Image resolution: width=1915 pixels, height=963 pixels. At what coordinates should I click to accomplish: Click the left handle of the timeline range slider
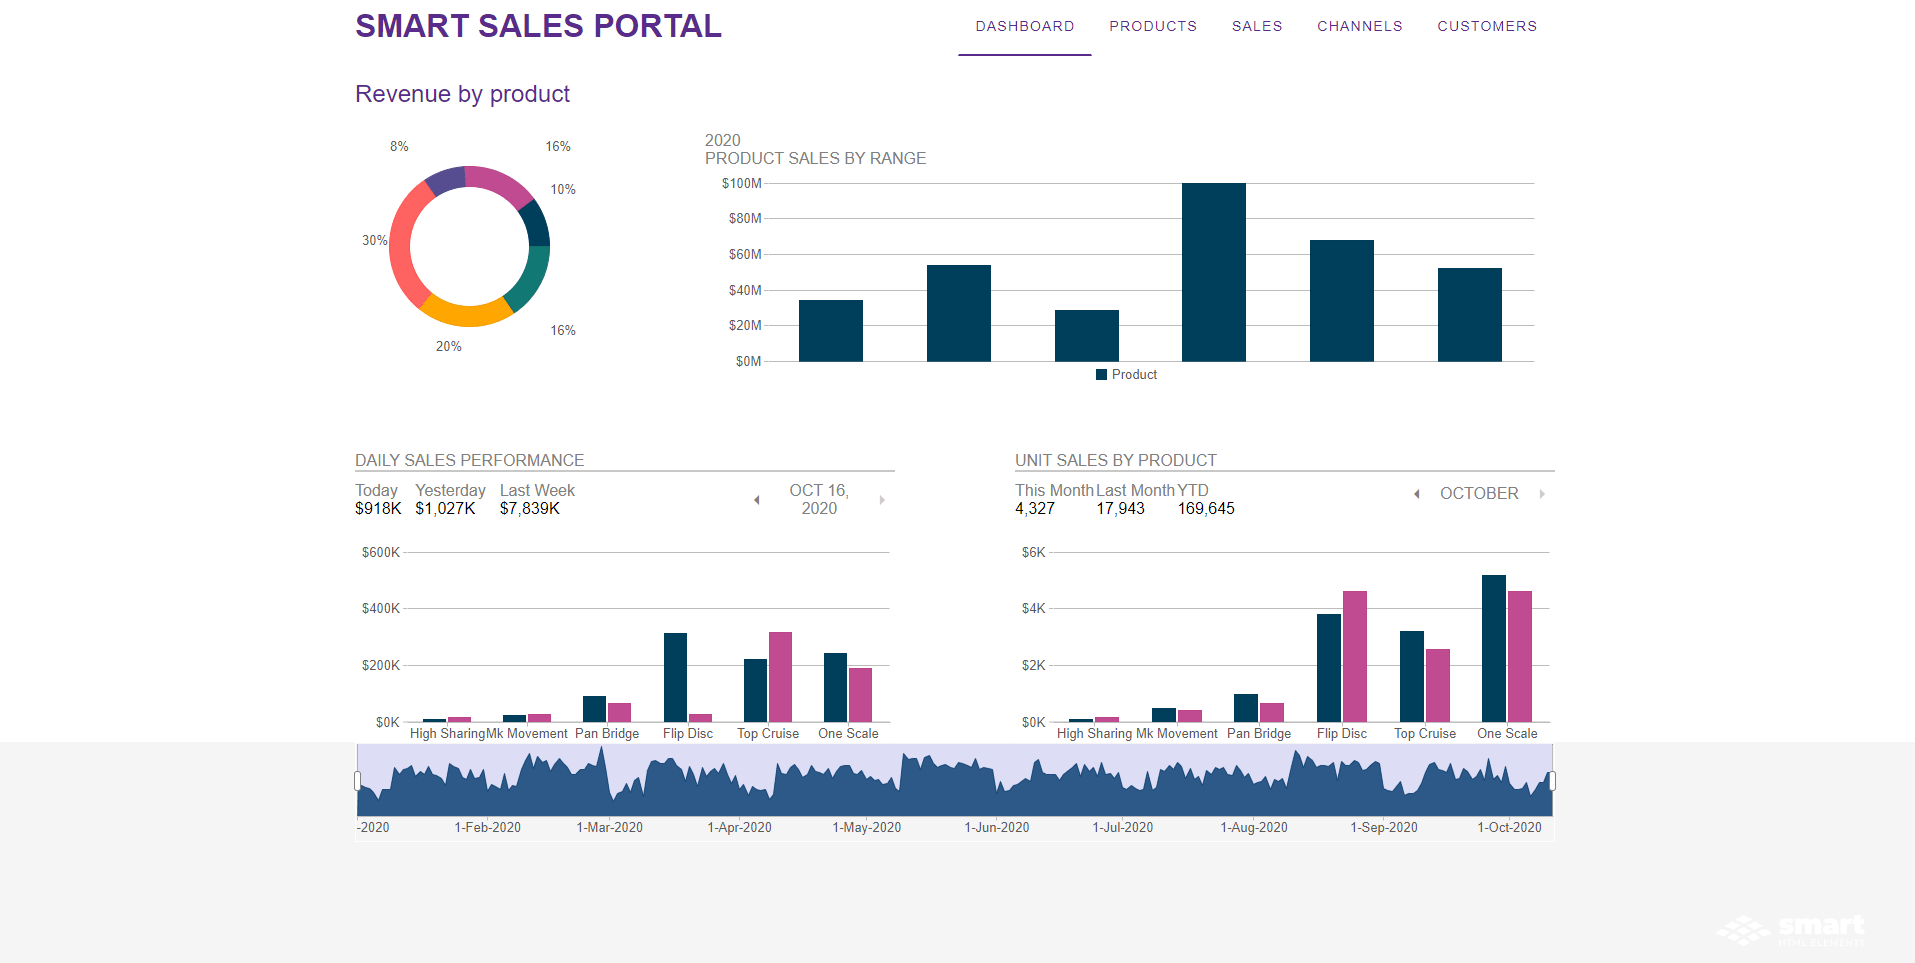point(357,781)
